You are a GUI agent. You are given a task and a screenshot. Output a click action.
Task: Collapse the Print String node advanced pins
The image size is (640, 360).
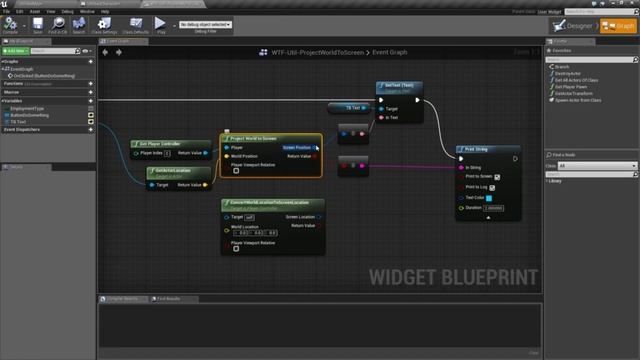[x=488, y=218]
